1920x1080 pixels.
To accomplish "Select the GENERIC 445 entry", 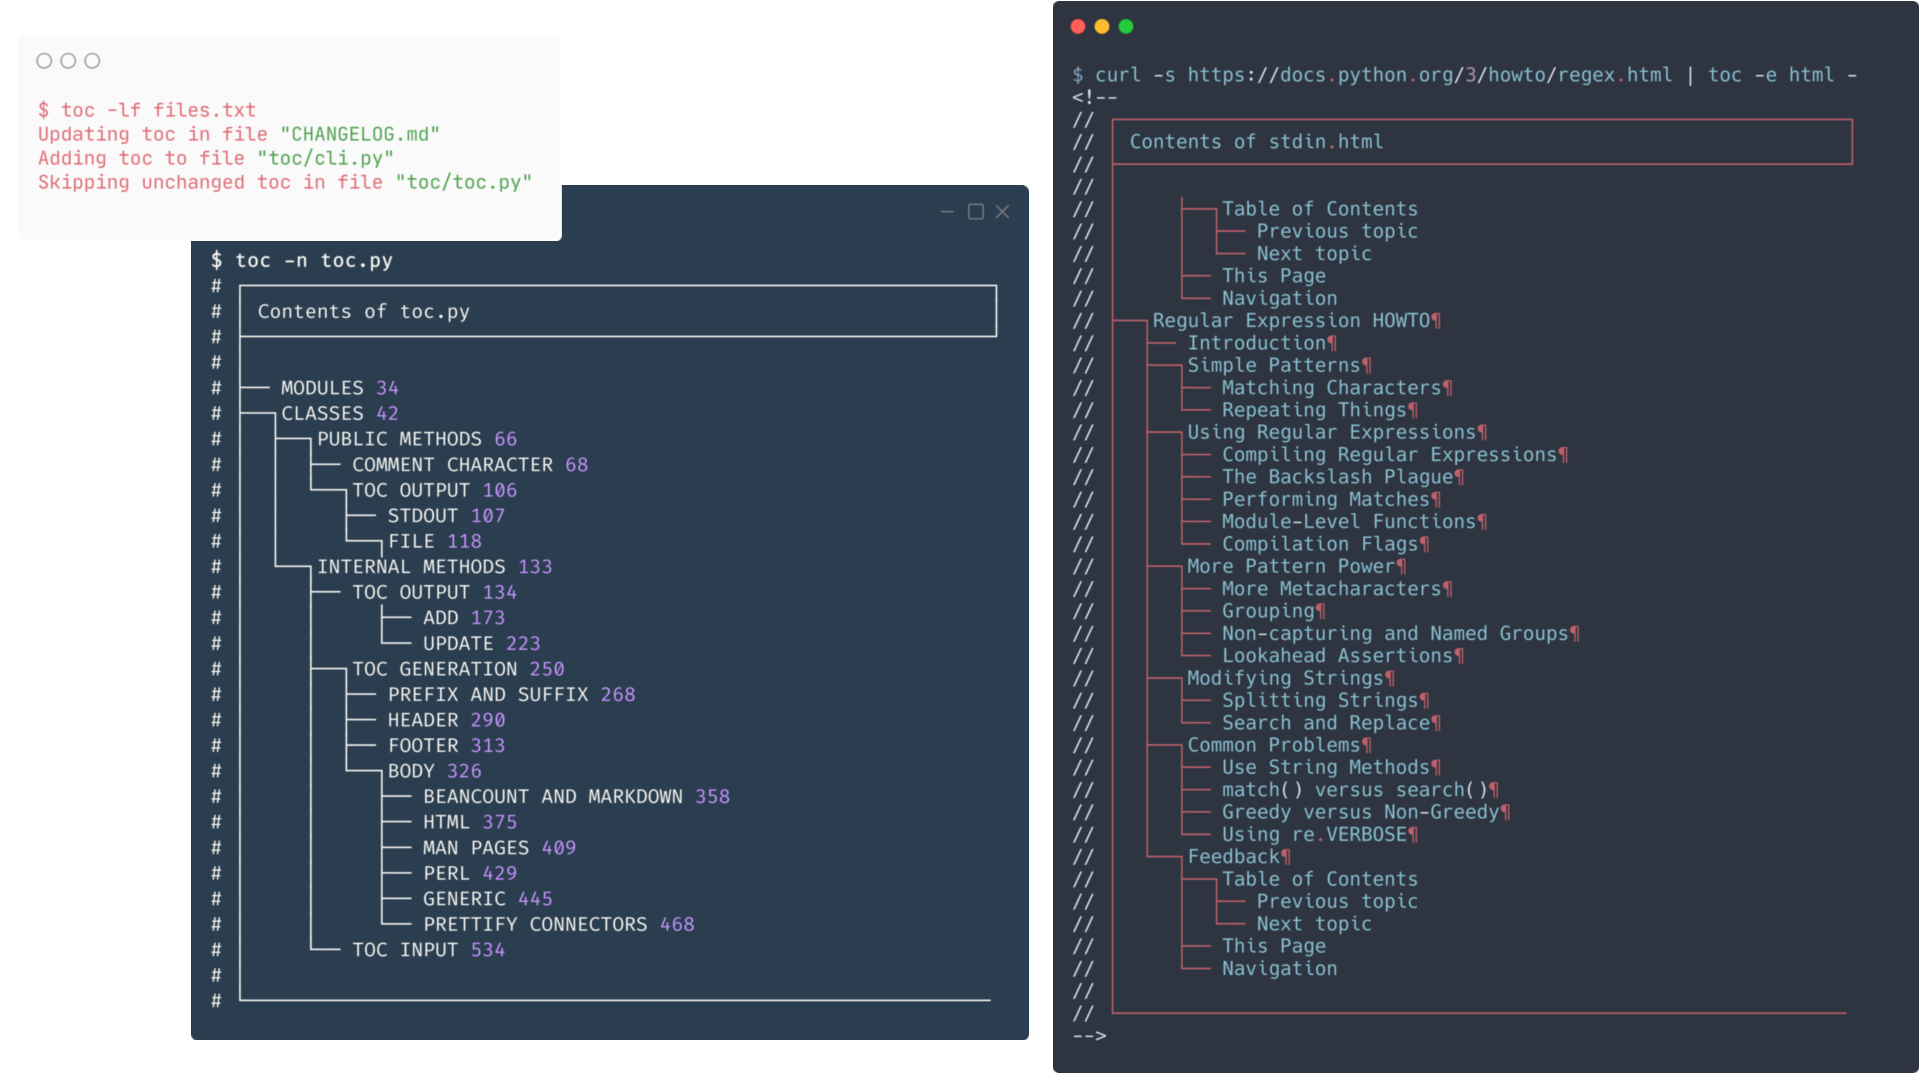I will 488,899.
